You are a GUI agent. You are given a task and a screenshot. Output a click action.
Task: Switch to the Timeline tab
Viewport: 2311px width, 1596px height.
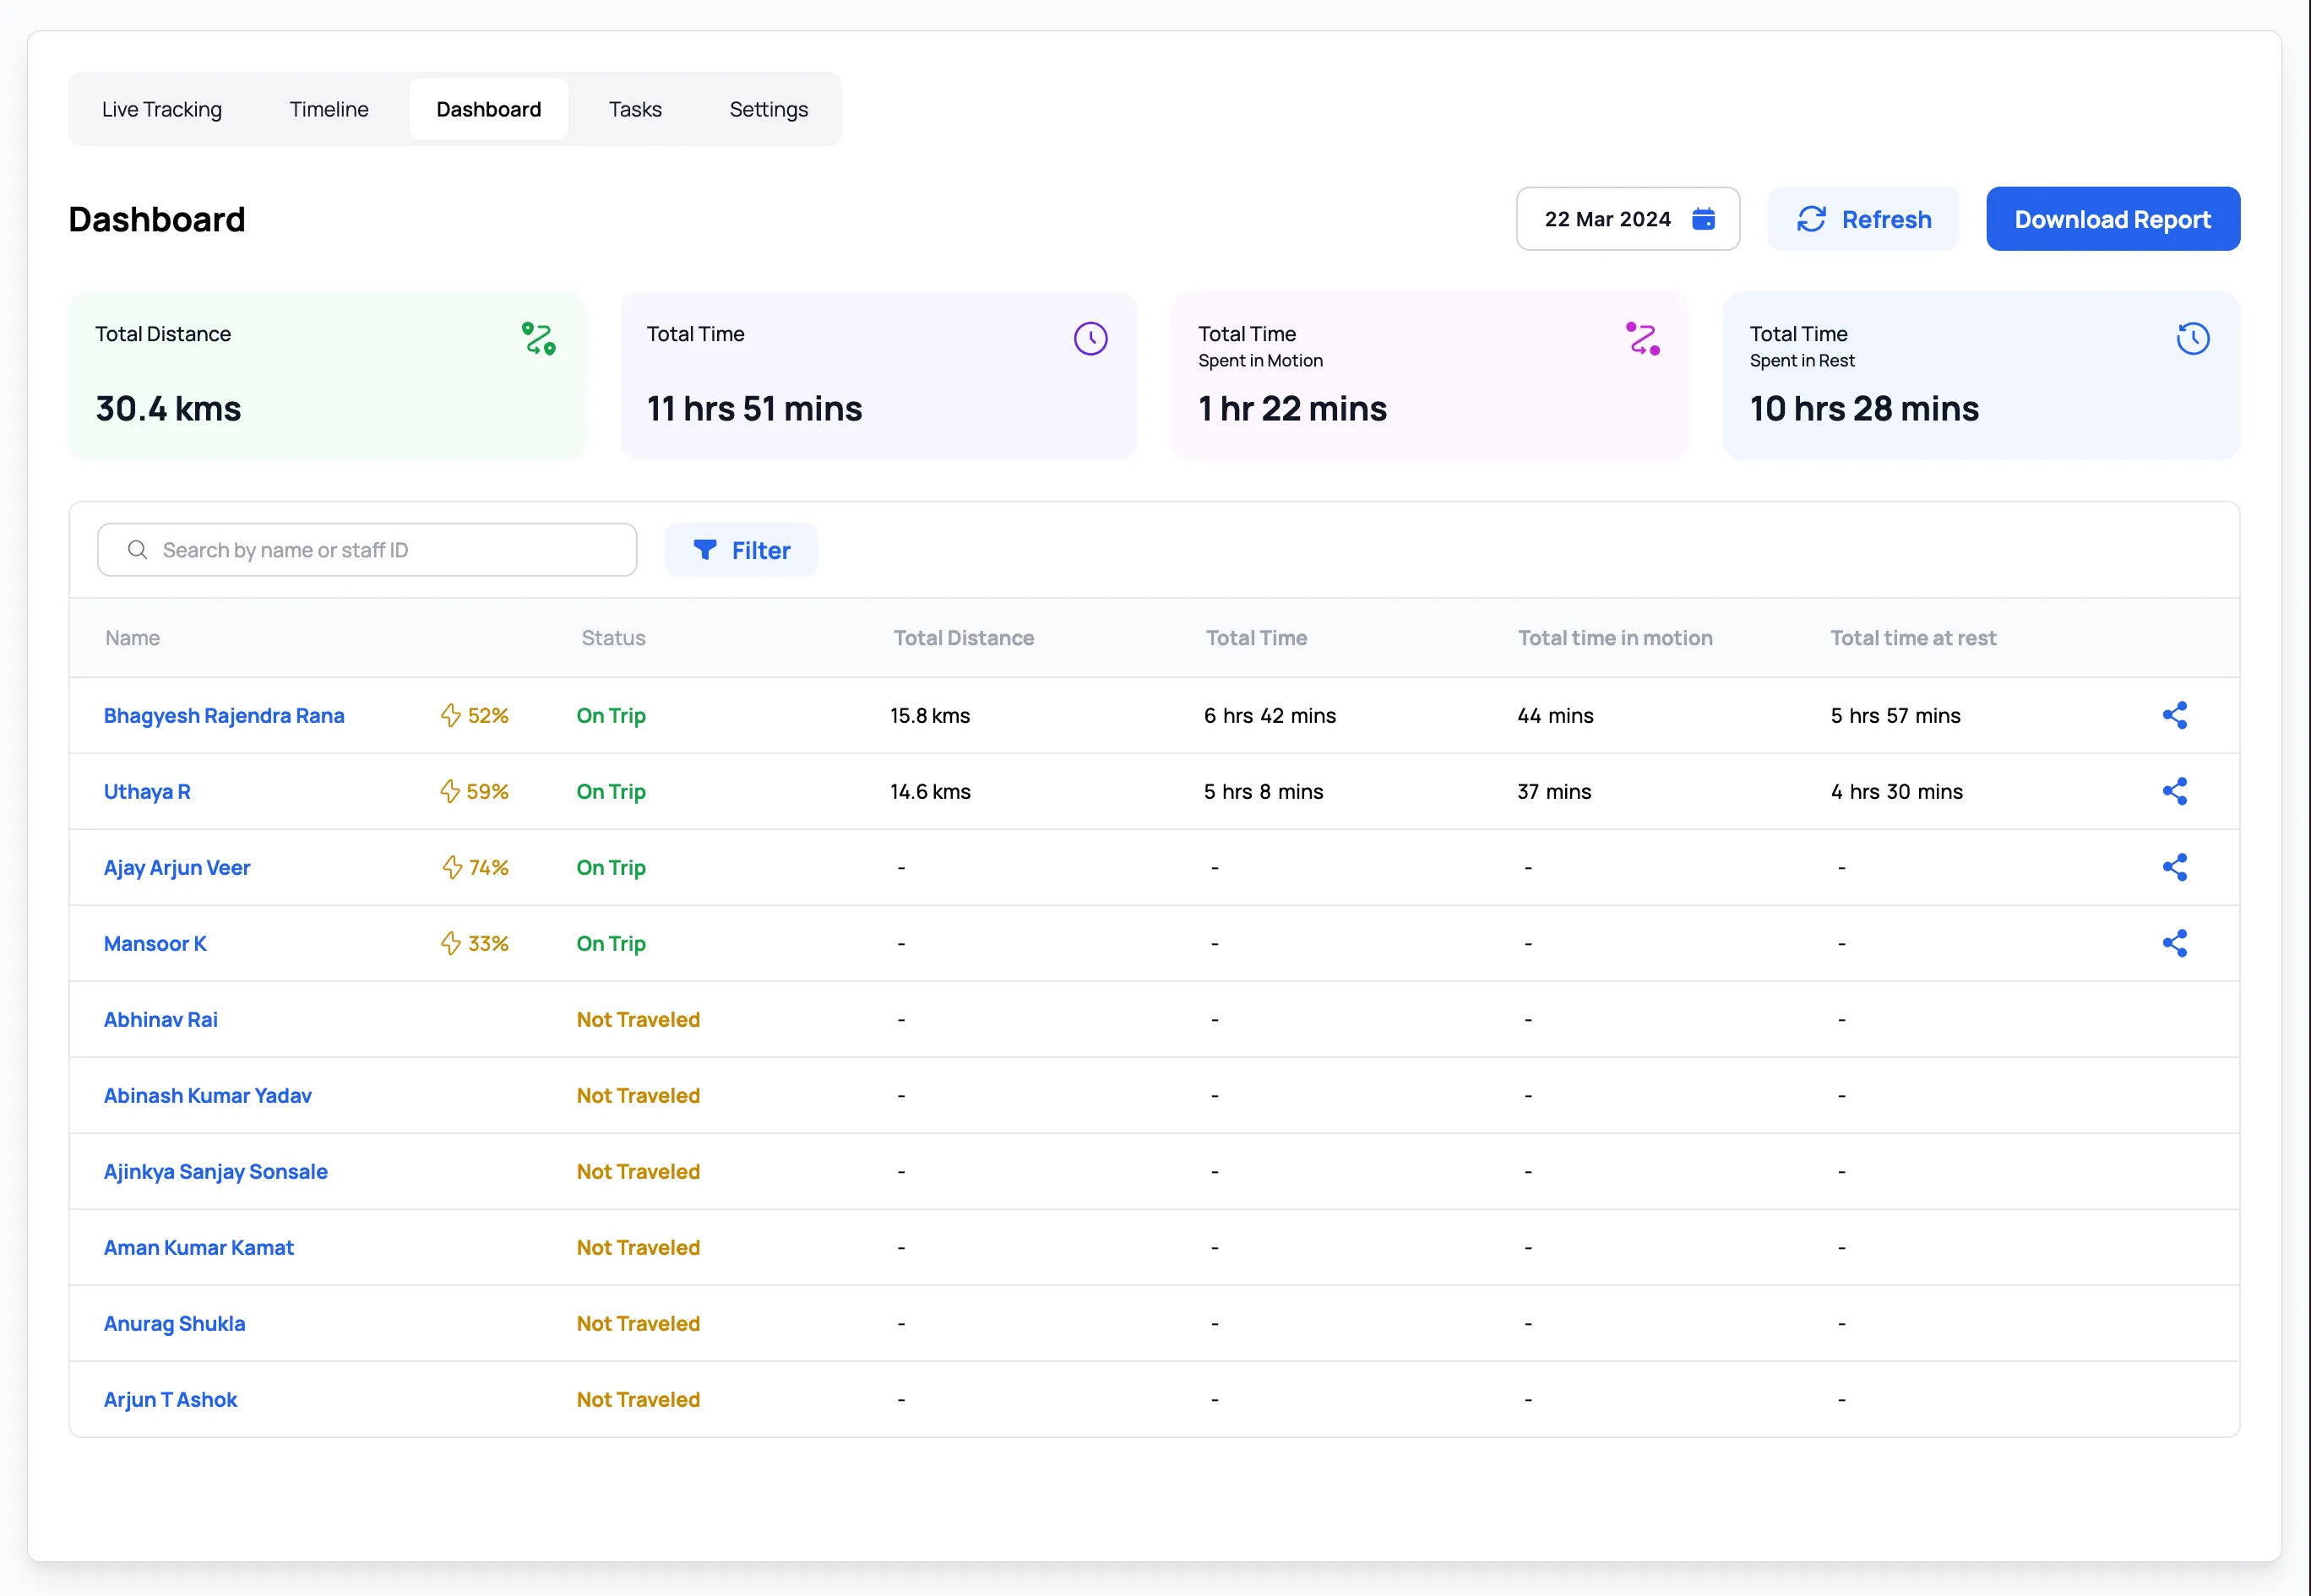pos(329,109)
